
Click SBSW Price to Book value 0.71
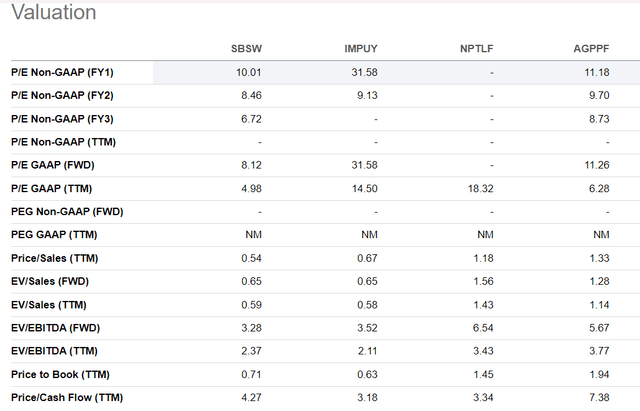251,374
